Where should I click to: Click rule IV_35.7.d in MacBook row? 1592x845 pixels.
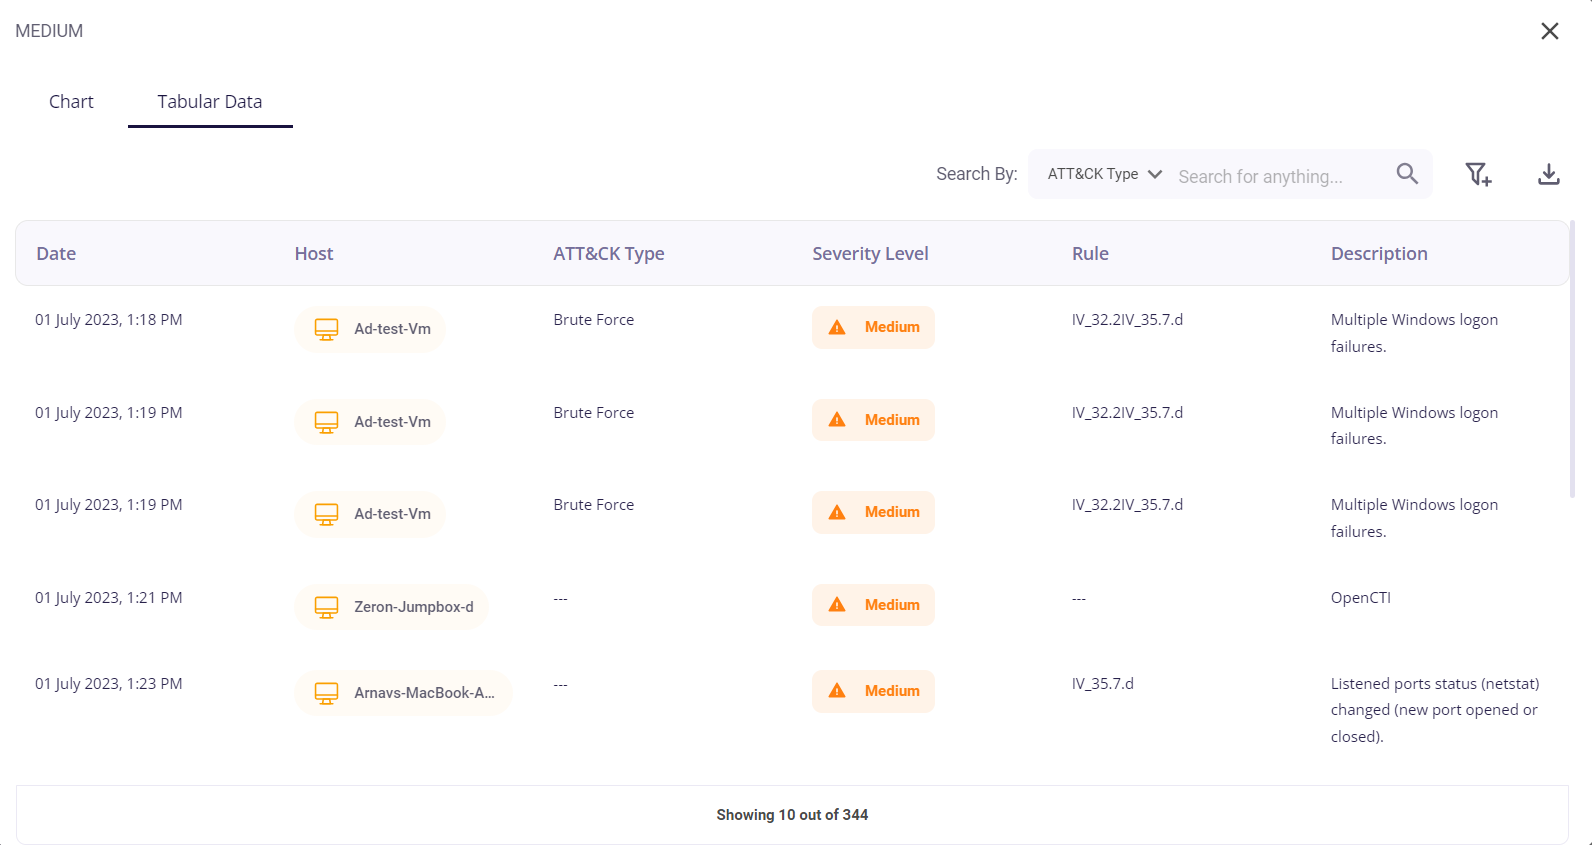click(1103, 684)
